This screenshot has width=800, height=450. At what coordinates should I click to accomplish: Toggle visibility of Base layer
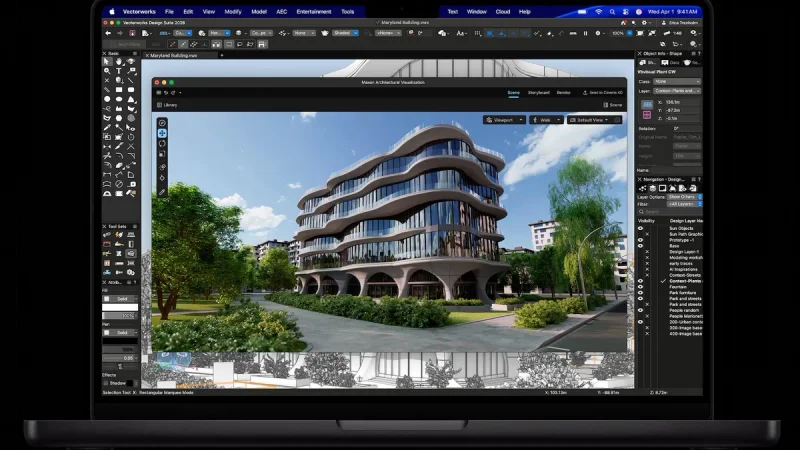click(x=640, y=246)
